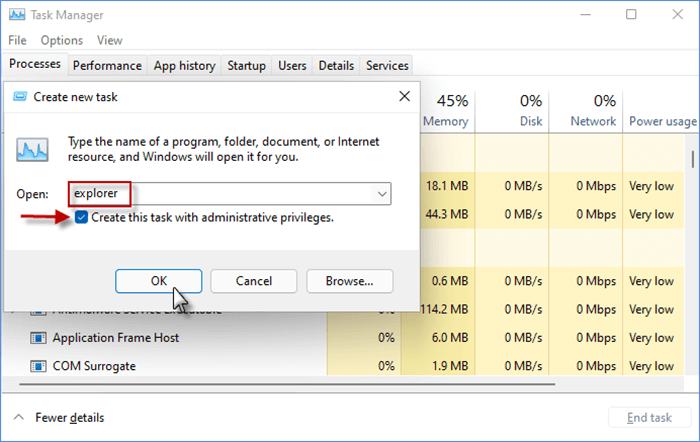Image resolution: width=700 pixels, height=442 pixels.
Task: Close the Create new task dialog
Action: [x=404, y=96]
